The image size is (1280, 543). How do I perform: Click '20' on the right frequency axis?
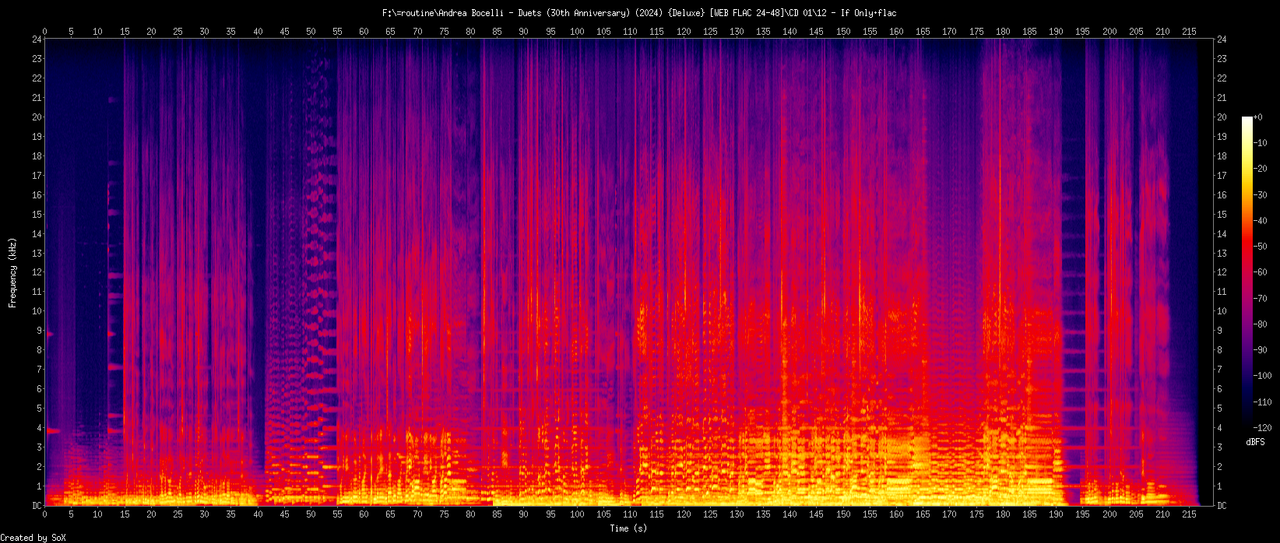[x=1223, y=117]
